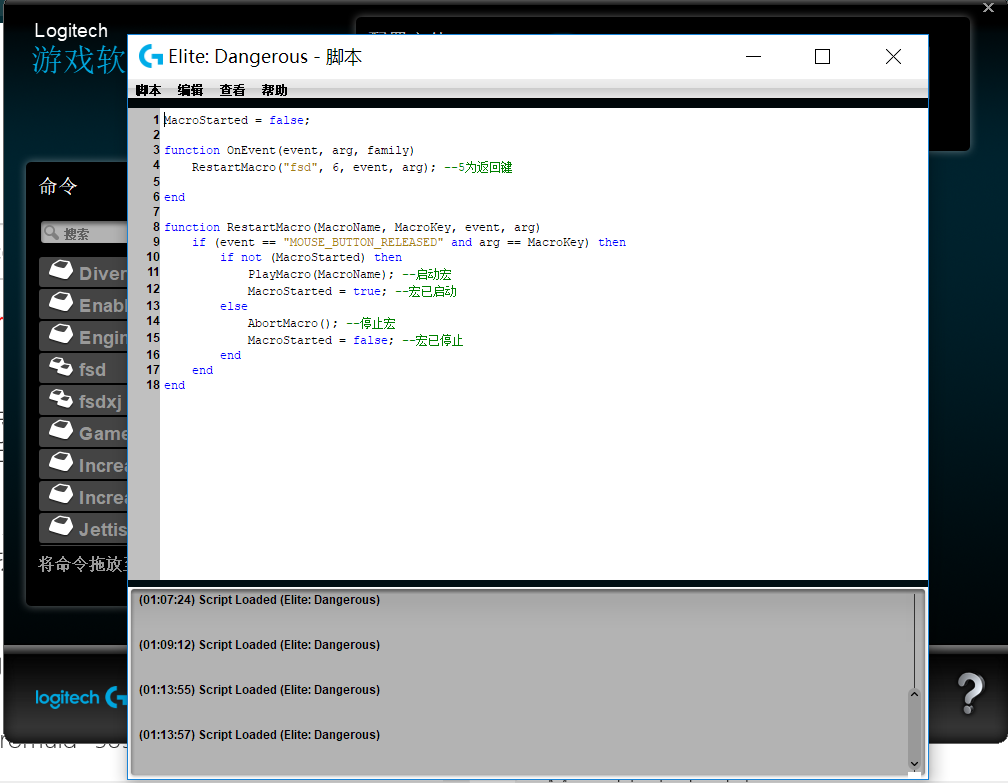Click the Logitech G icon in script window title bar
The image size is (1008, 783).
tap(151, 57)
